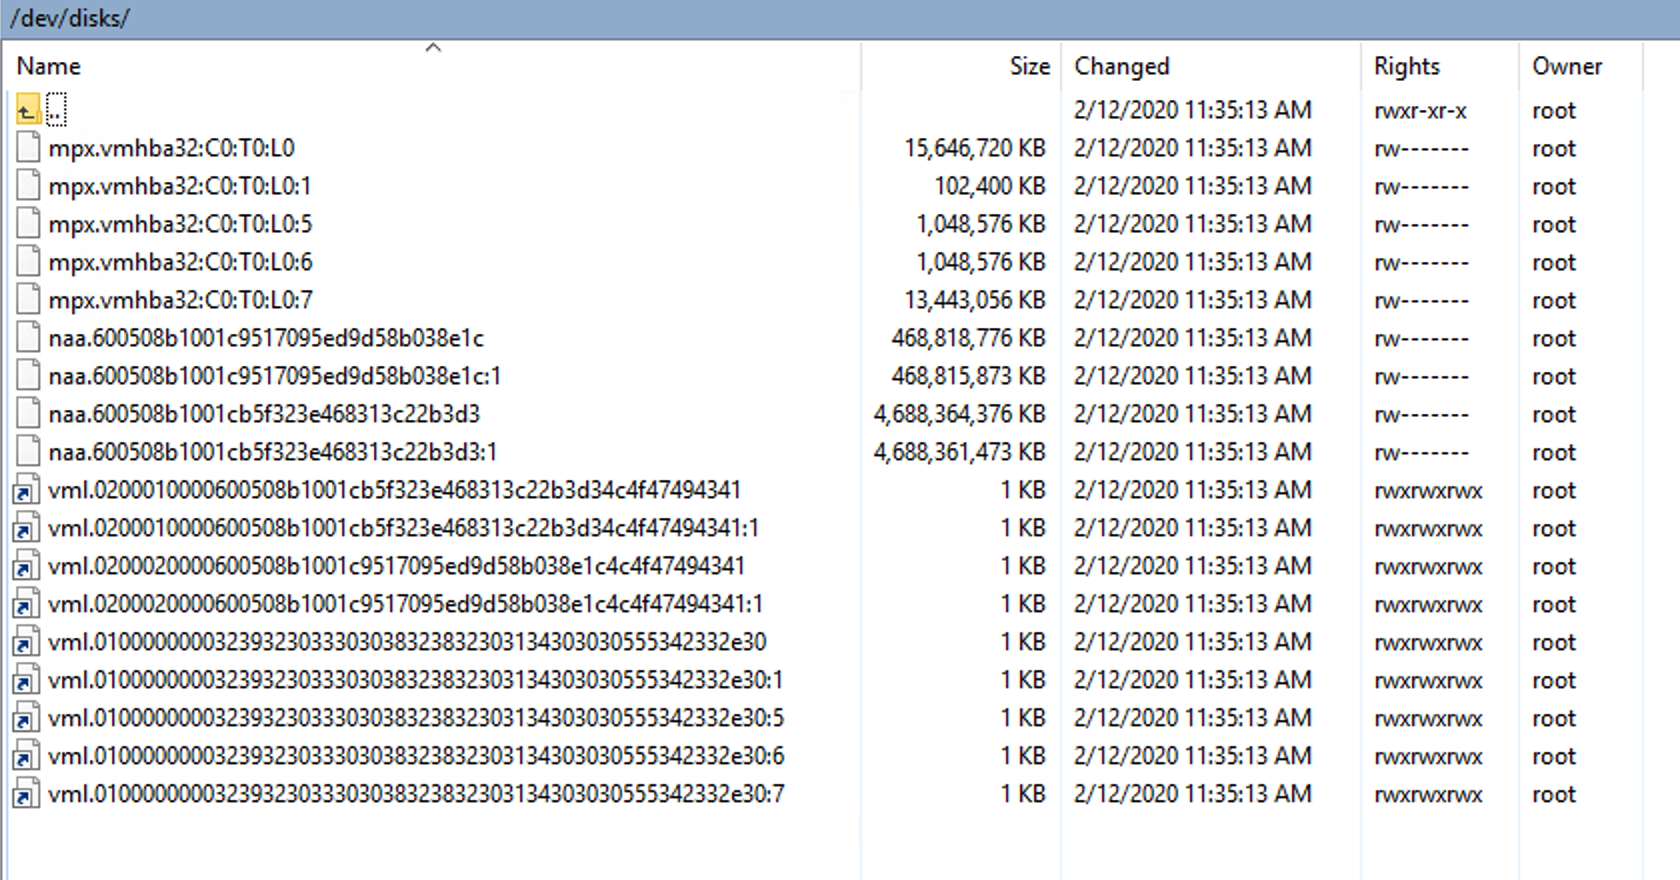Click file icon of naa.600508b1001c9517095ed9d58b038e1c
The width and height of the screenshot is (1680, 880).
point(28,338)
